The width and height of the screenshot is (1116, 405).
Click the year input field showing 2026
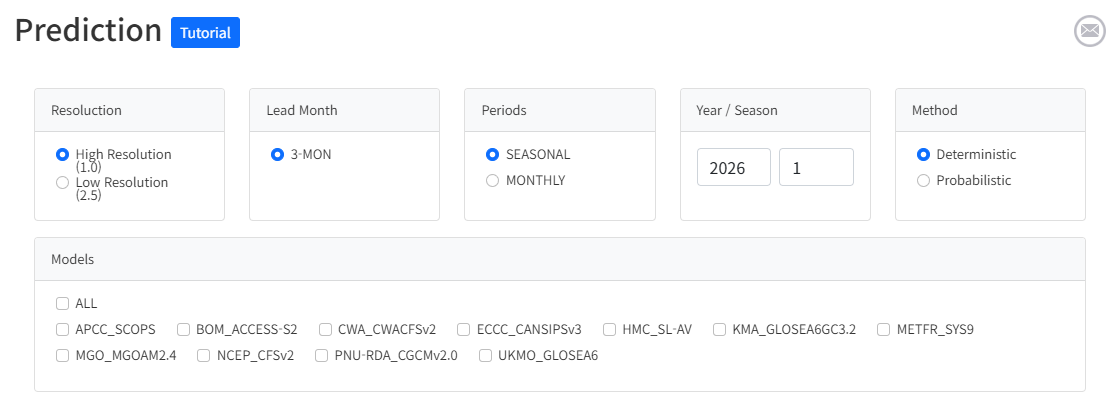click(734, 167)
